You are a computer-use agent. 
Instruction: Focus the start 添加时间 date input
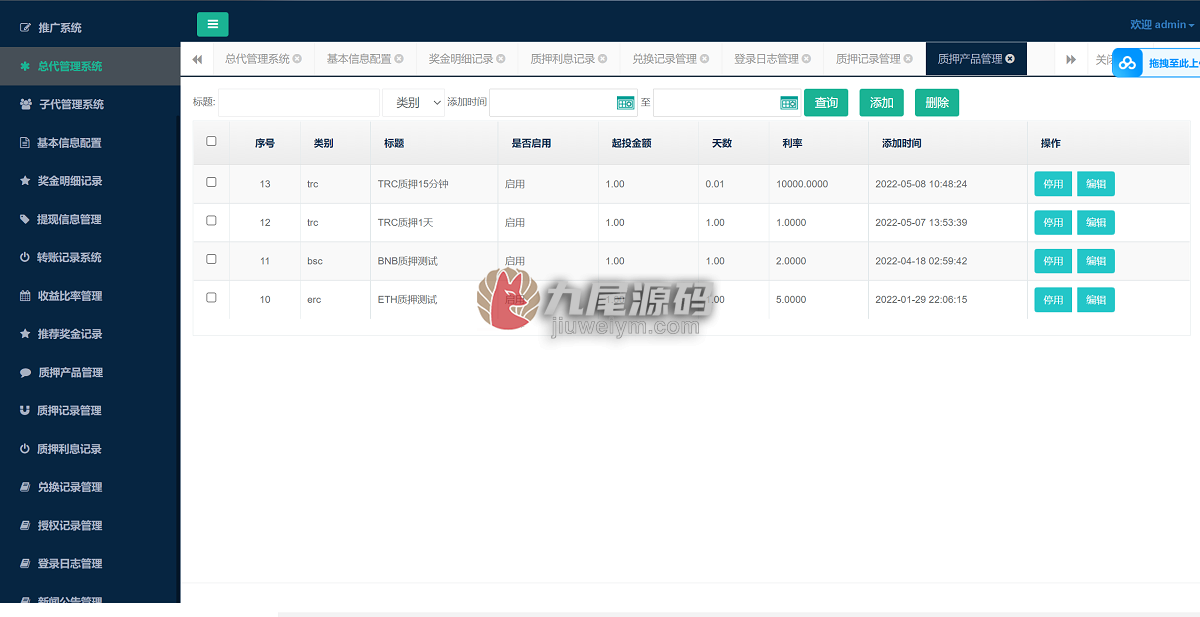point(563,103)
